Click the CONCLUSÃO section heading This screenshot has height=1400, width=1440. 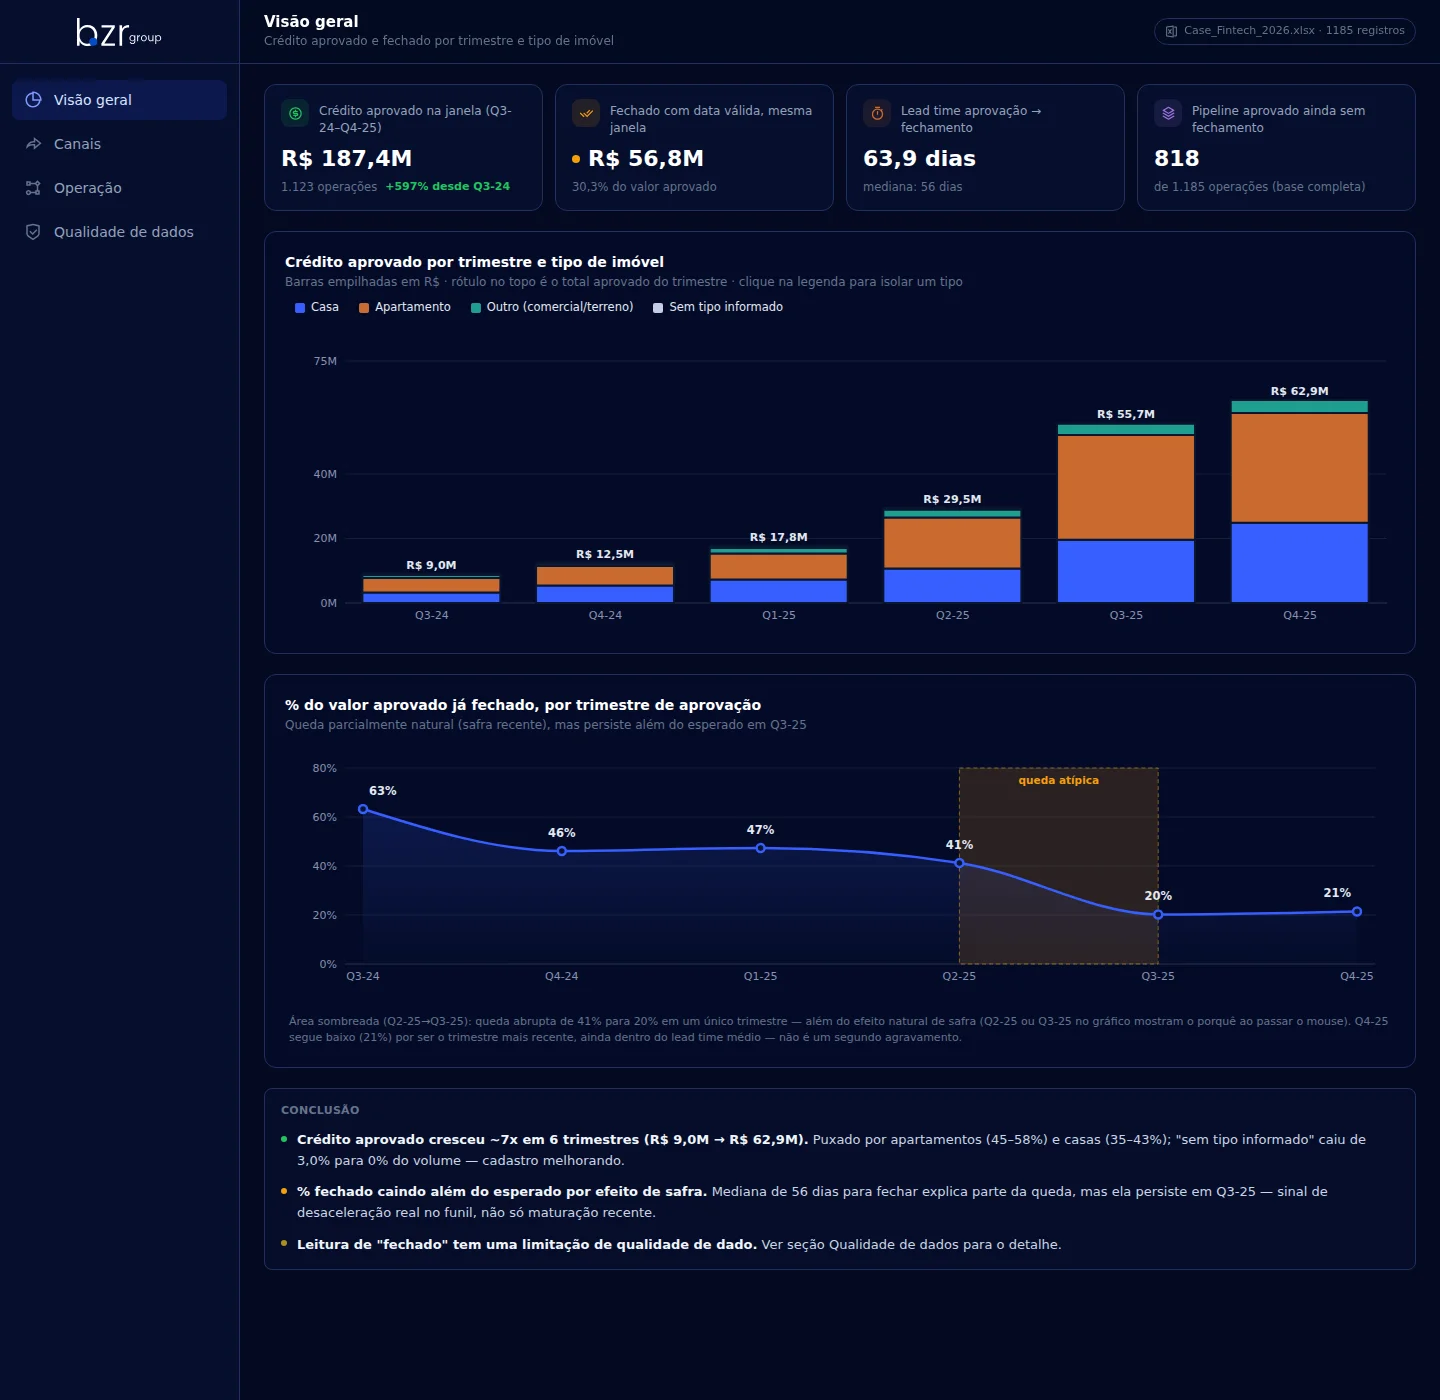(320, 1110)
